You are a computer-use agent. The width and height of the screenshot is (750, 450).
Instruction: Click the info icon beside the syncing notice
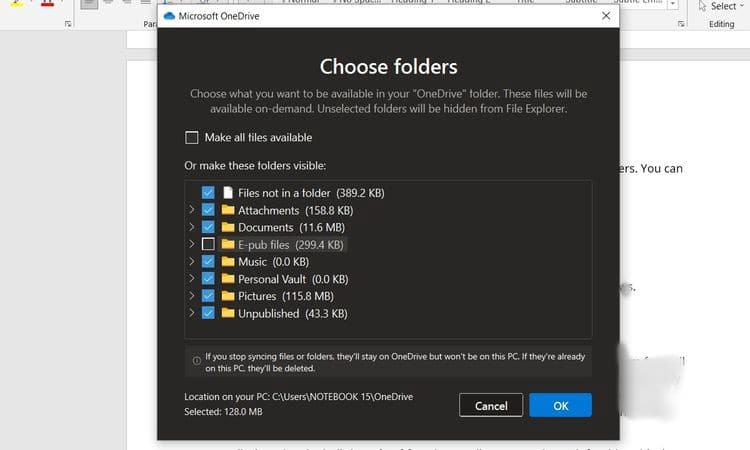click(x=197, y=361)
